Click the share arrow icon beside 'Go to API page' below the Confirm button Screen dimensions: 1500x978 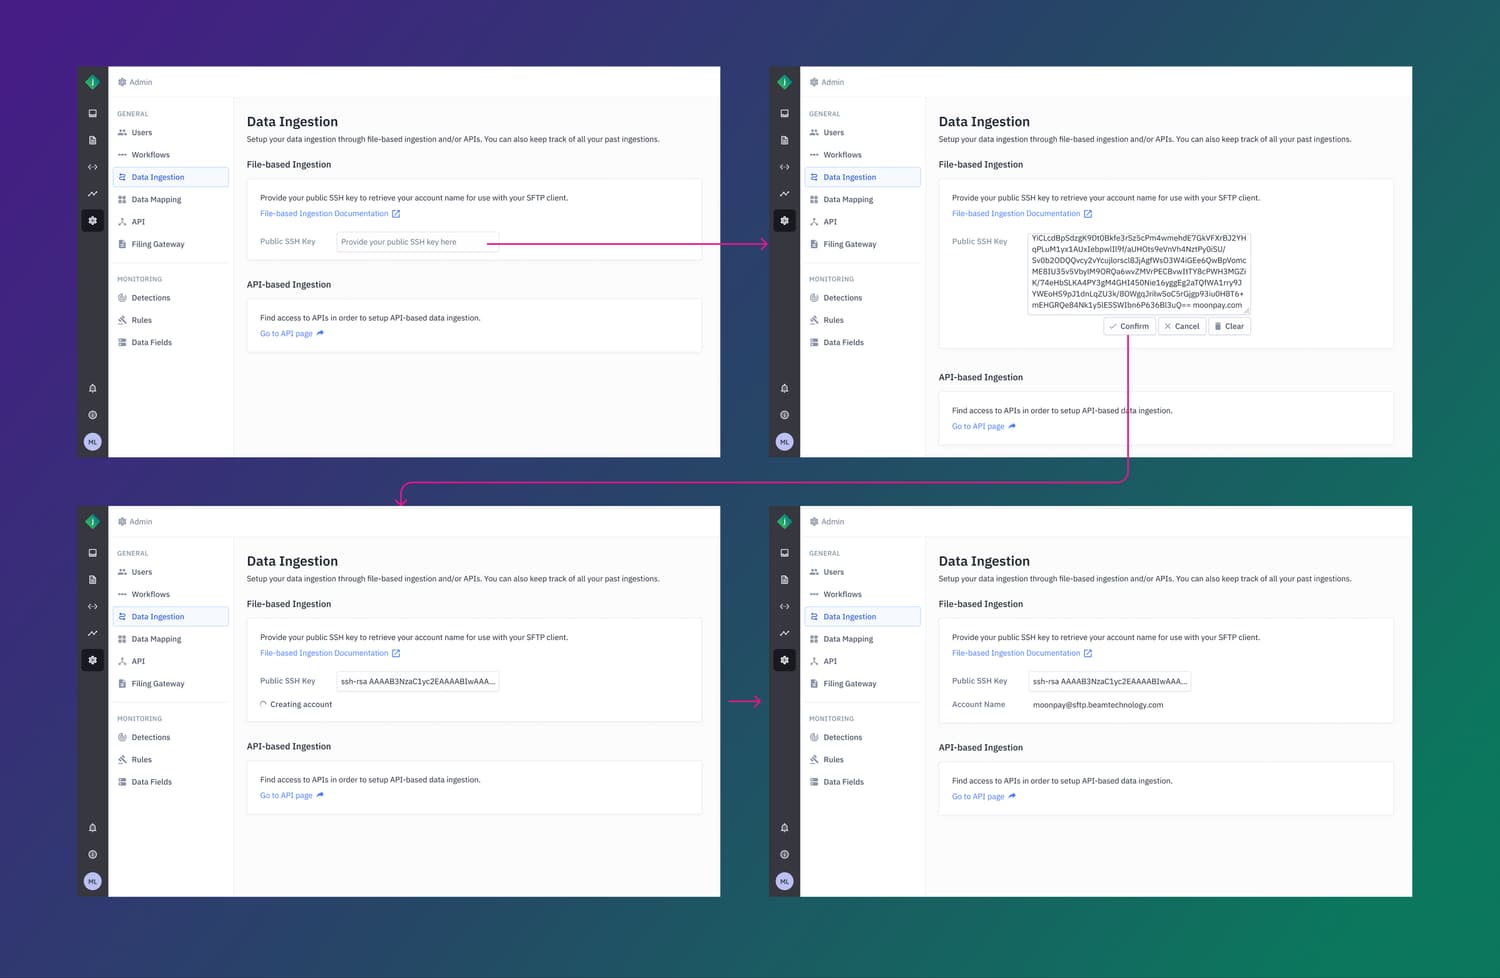point(1012,426)
